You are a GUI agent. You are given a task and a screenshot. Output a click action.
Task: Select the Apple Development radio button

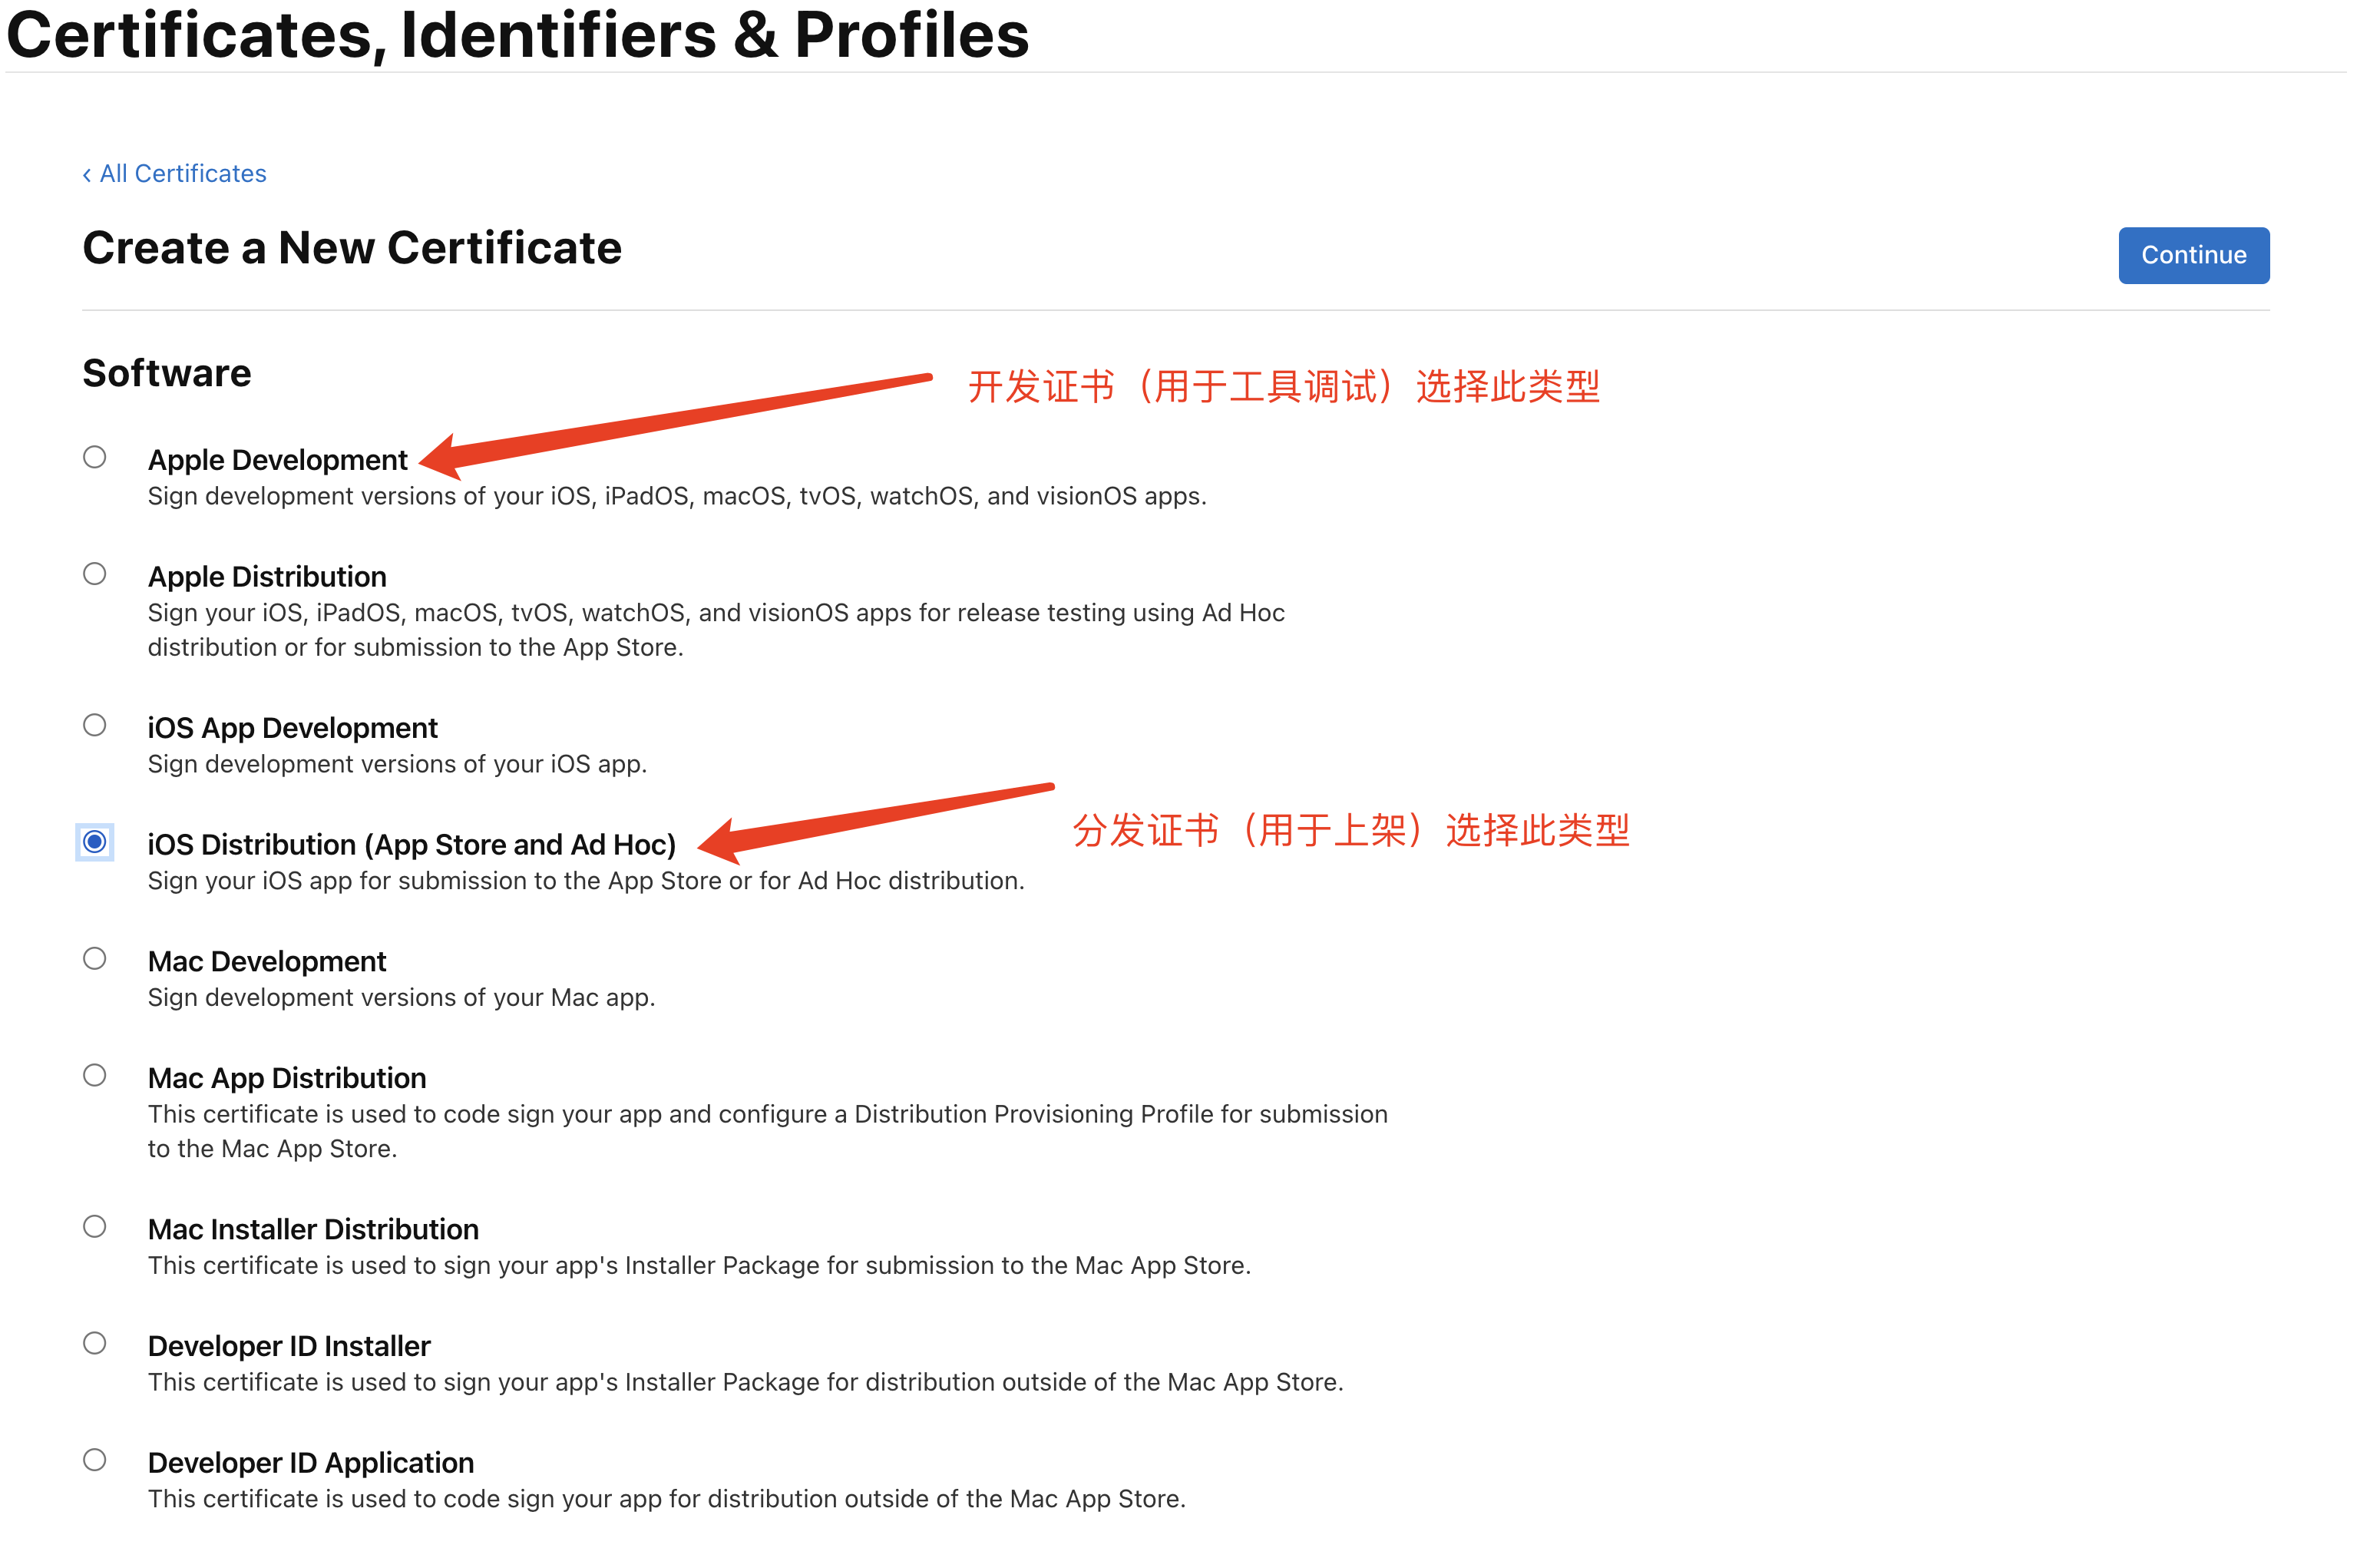tap(95, 457)
